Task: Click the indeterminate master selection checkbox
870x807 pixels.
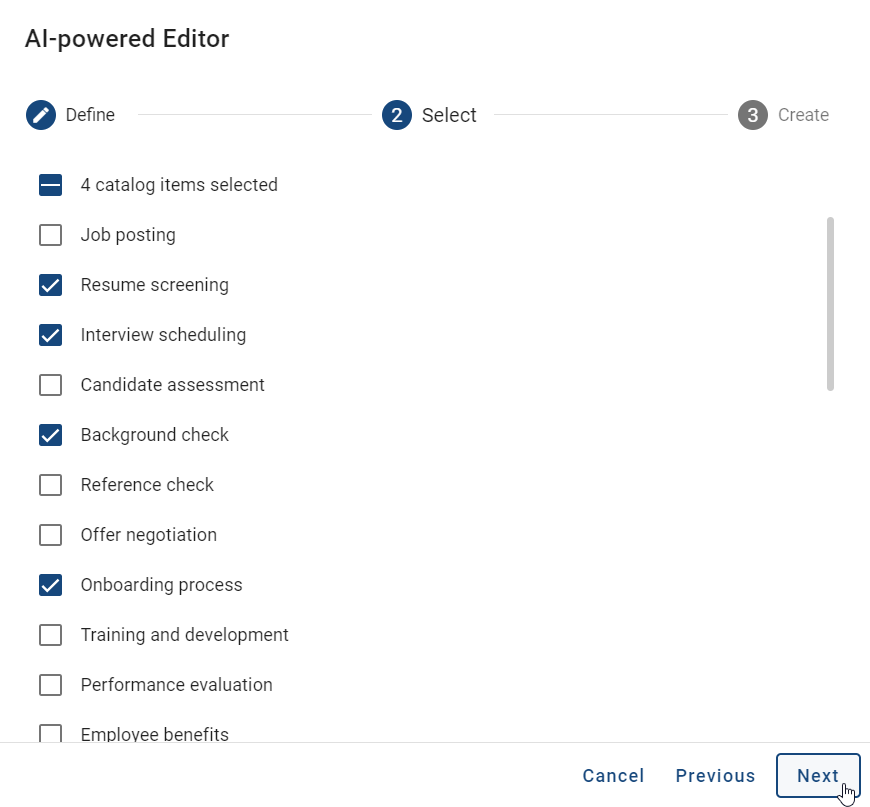Action: (50, 185)
